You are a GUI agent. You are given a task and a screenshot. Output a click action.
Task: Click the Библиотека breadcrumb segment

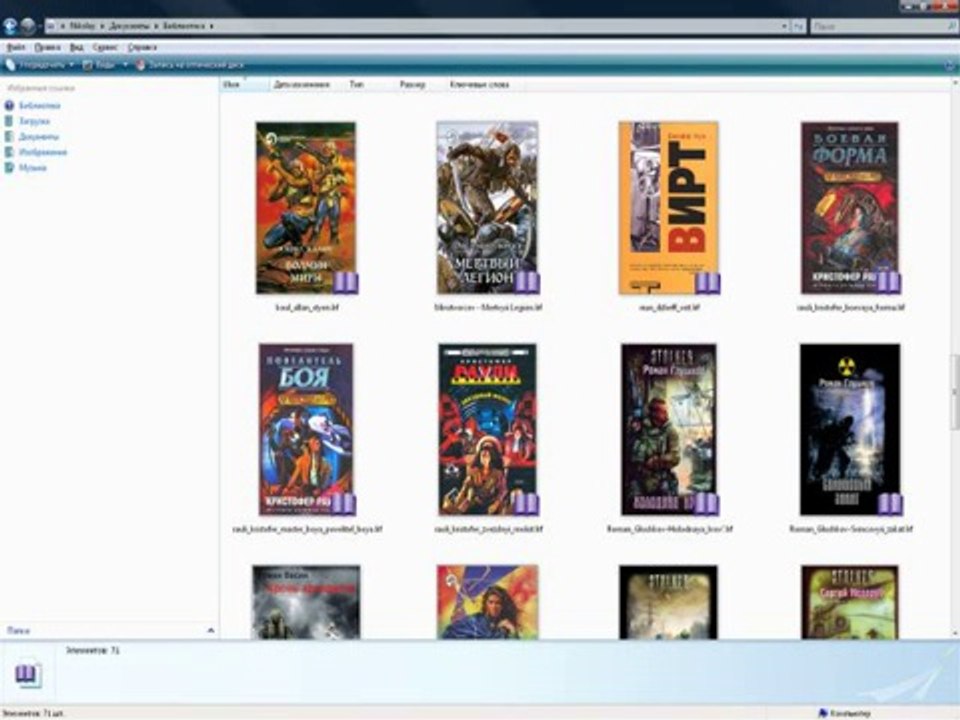pyautogui.click(x=184, y=26)
